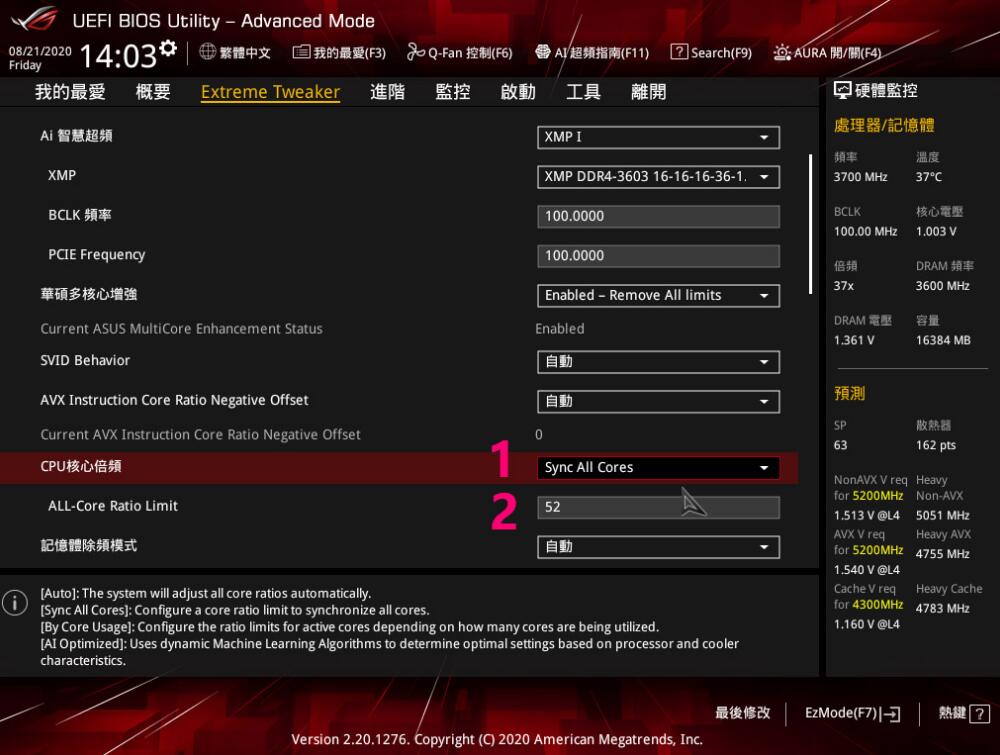This screenshot has height=755, width=1000.
Task: Click the 37°C temperature value
Action: (x=929, y=177)
